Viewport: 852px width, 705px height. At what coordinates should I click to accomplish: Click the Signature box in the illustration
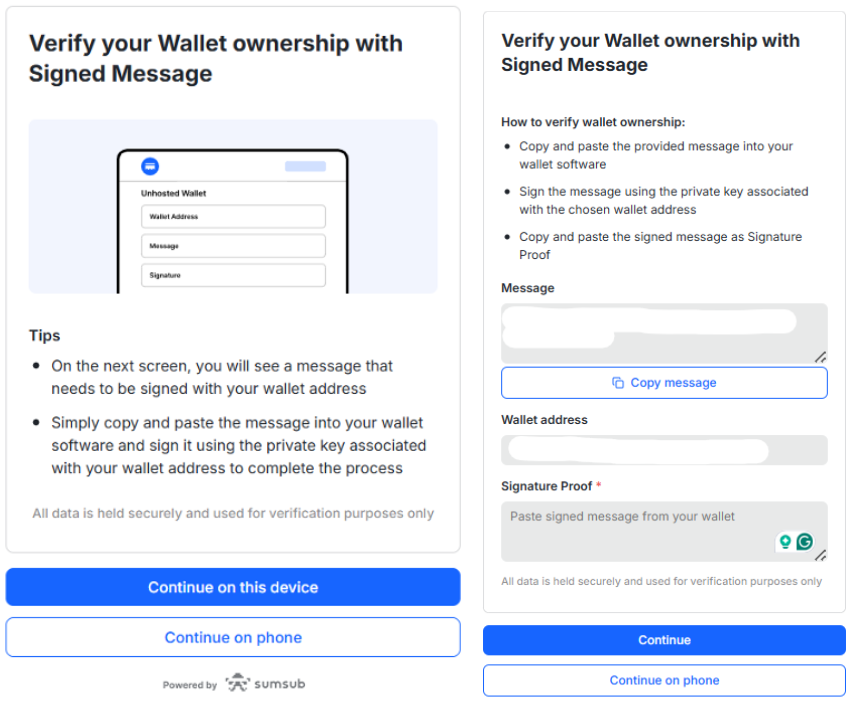(x=233, y=275)
